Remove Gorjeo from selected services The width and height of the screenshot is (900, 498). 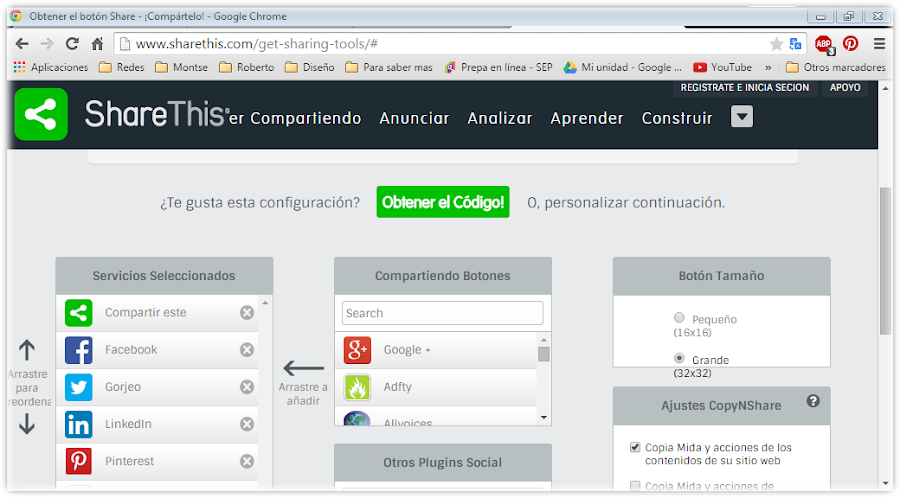[247, 387]
